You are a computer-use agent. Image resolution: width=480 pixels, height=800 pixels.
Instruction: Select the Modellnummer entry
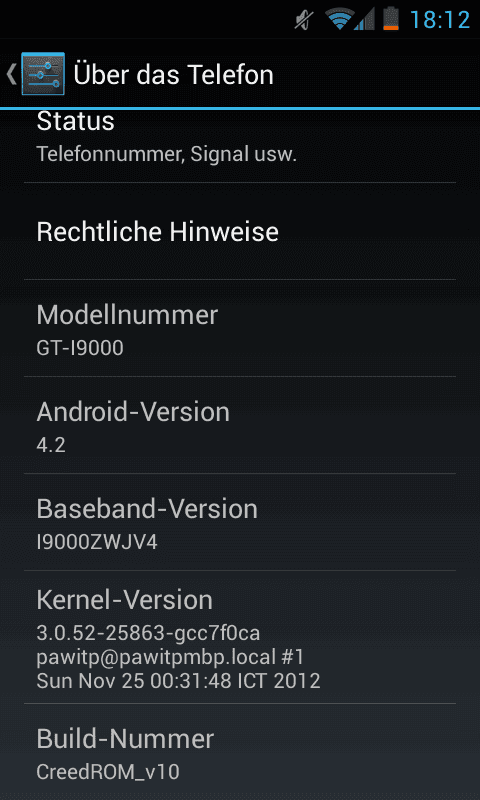point(240,328)
